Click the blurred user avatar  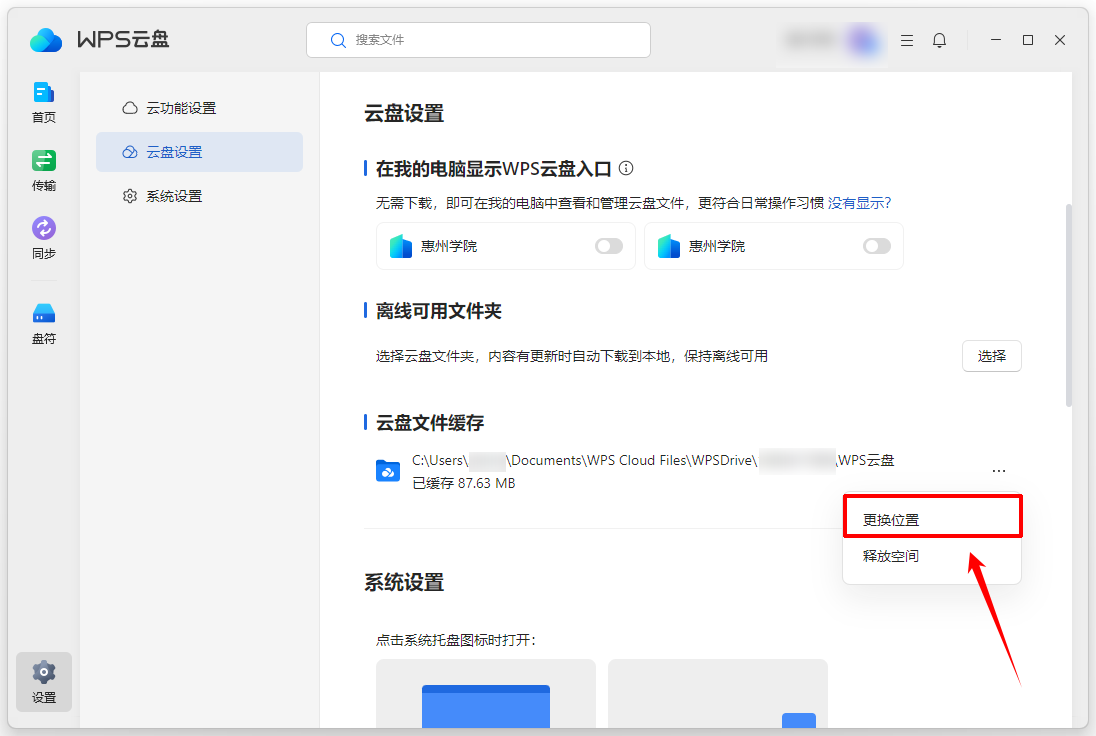[x=862, y=41]
